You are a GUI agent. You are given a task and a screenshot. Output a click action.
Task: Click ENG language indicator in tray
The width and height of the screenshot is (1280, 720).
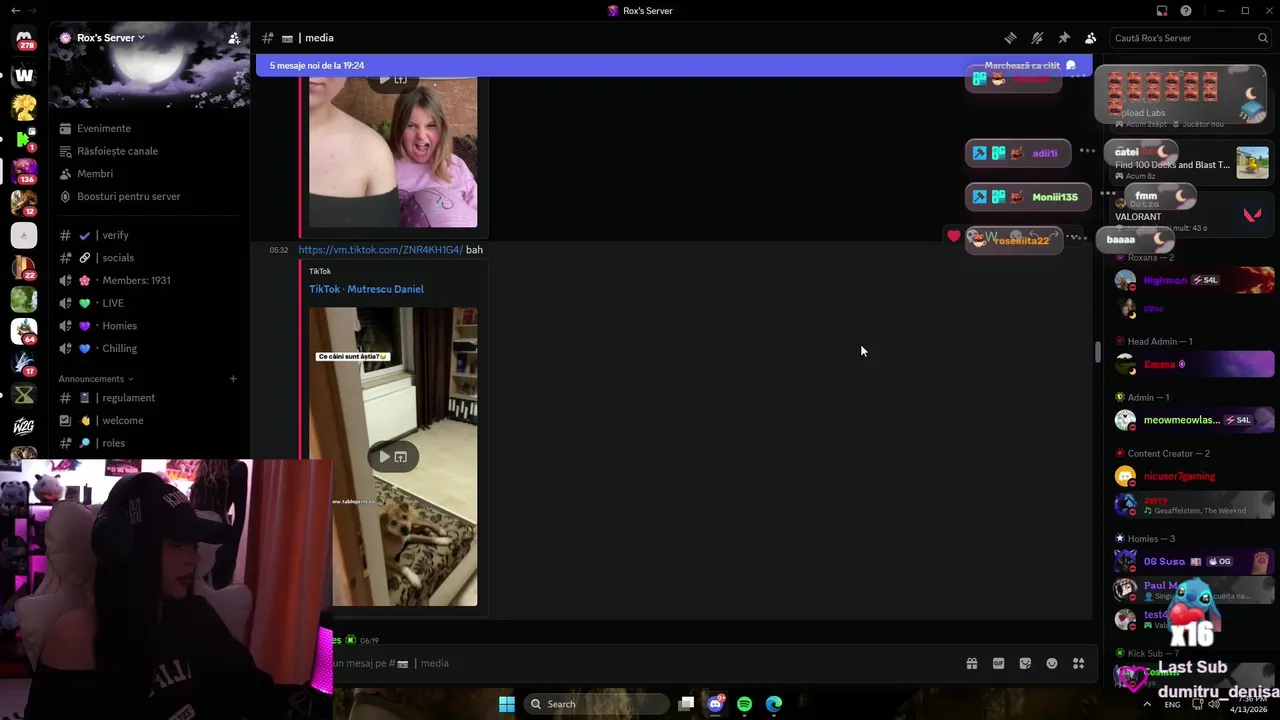(1172, 704)
